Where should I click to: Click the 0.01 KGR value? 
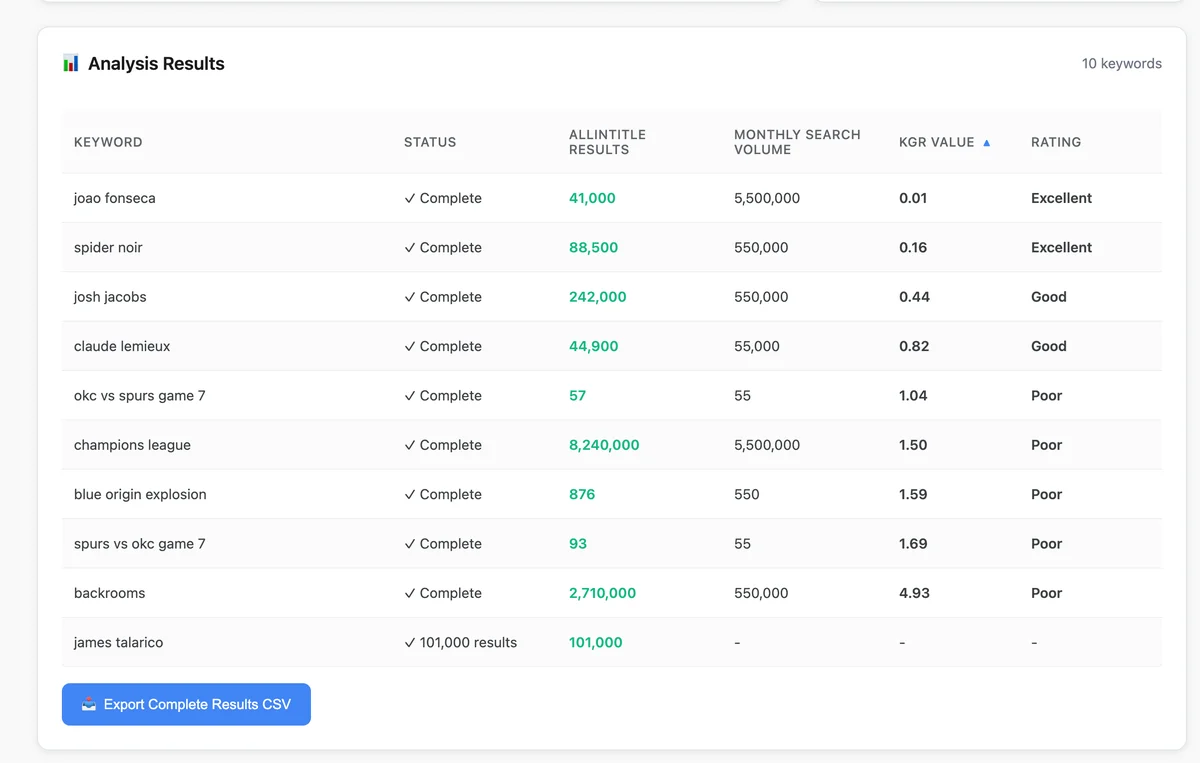point(913,198)
